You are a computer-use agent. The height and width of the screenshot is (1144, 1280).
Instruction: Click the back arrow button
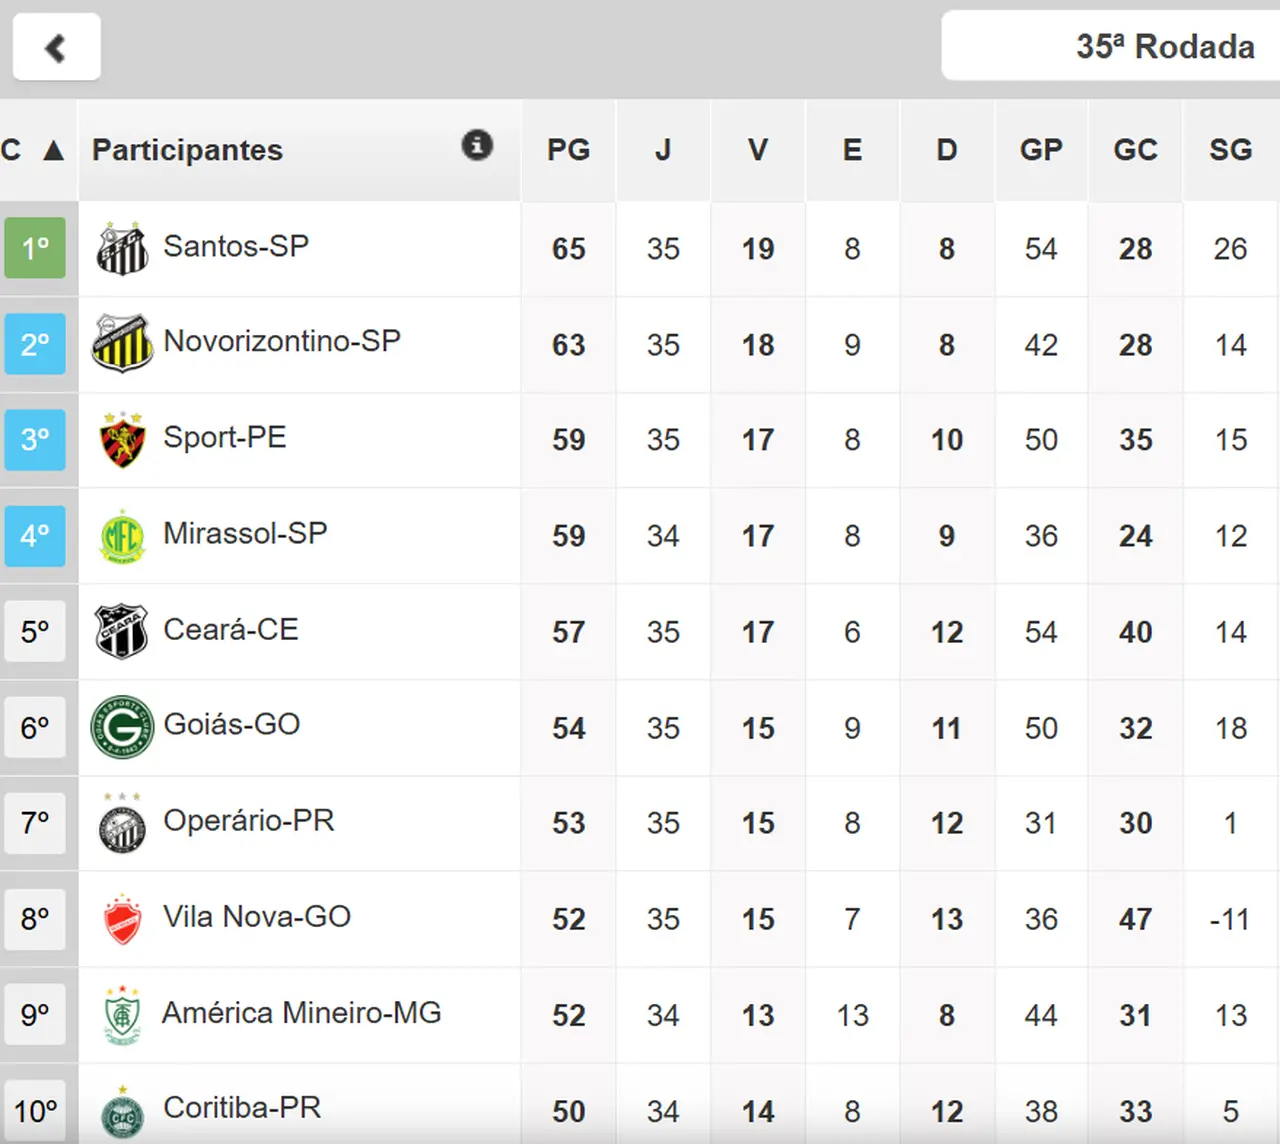(x=56, y=47)
